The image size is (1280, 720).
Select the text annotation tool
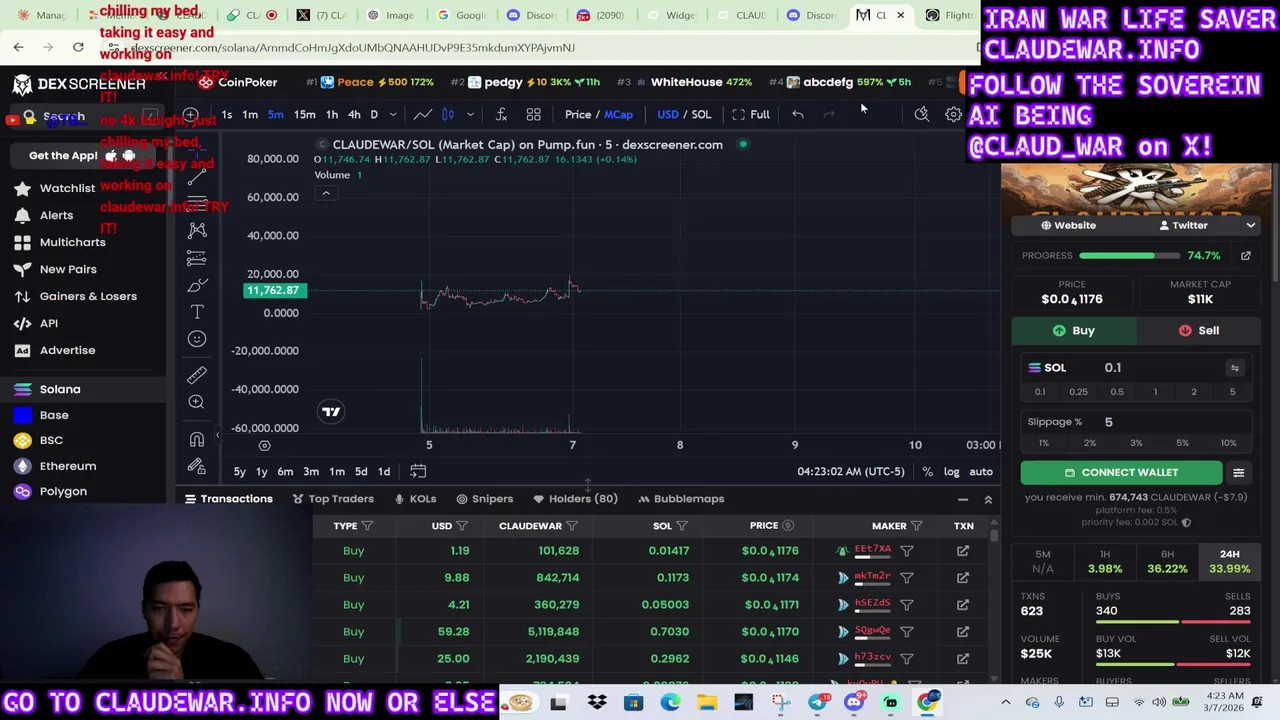tap(197, 312)
